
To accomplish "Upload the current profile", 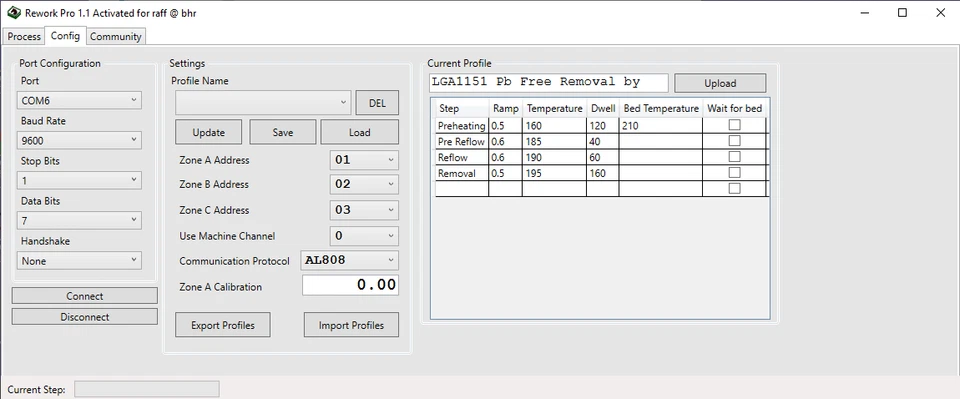I will point(720,83).
